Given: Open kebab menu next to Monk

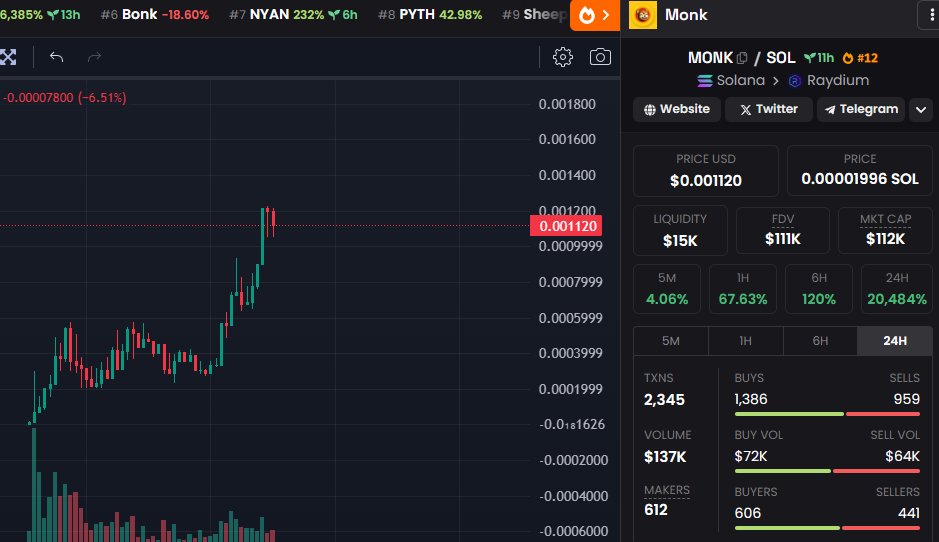Looking at the screenshot, I should pyautogui.click(x=930, y=15).
